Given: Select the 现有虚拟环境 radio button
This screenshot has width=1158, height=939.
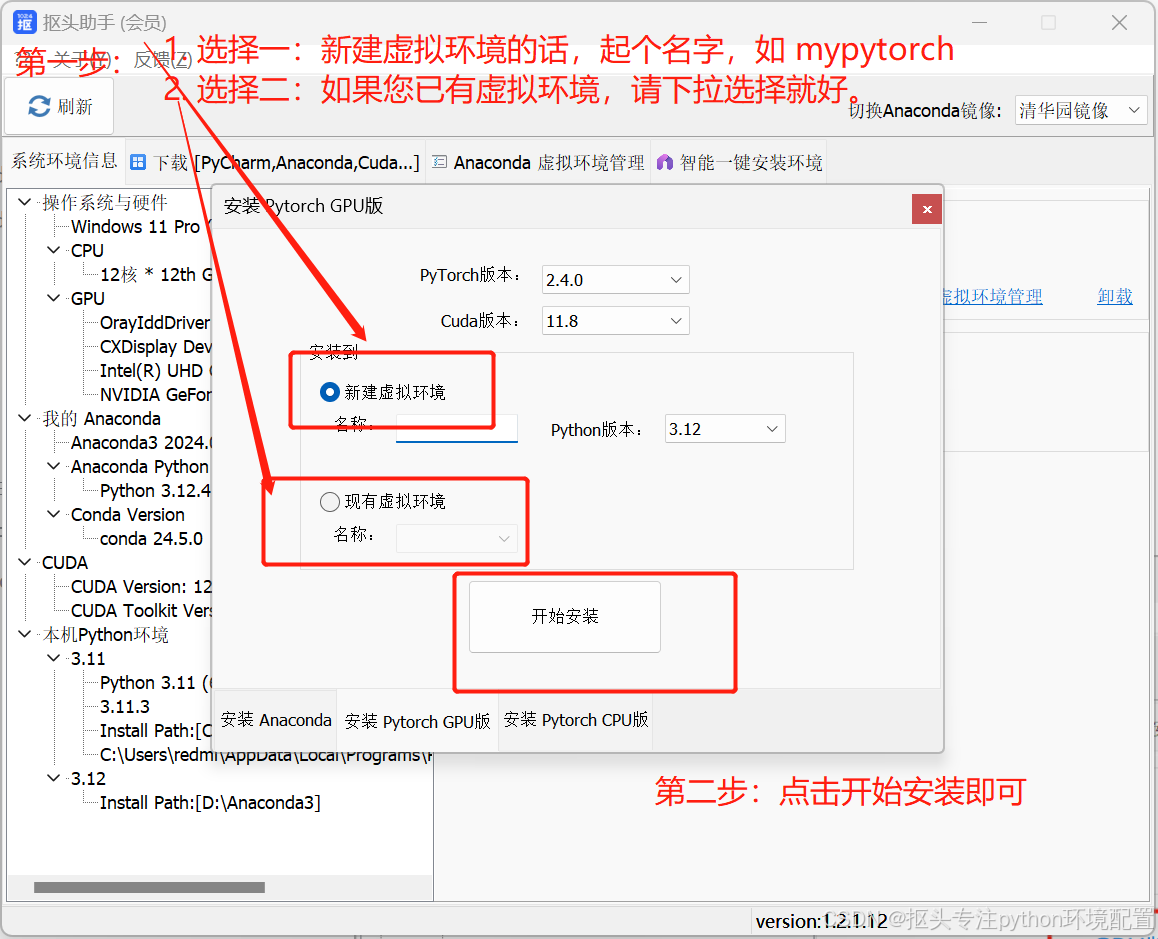Looking at the screenshot, I should click(330, 501).
